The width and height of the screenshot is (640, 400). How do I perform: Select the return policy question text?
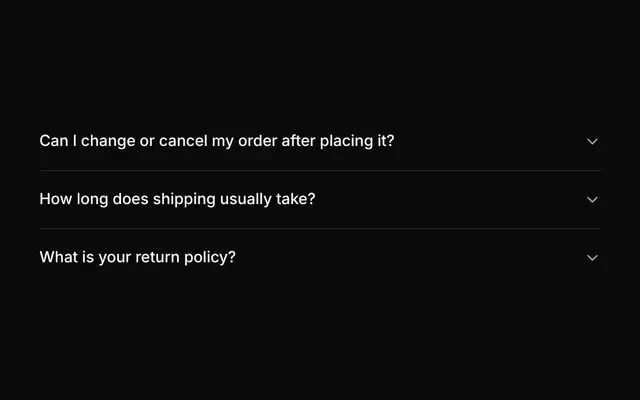point(138,258)
